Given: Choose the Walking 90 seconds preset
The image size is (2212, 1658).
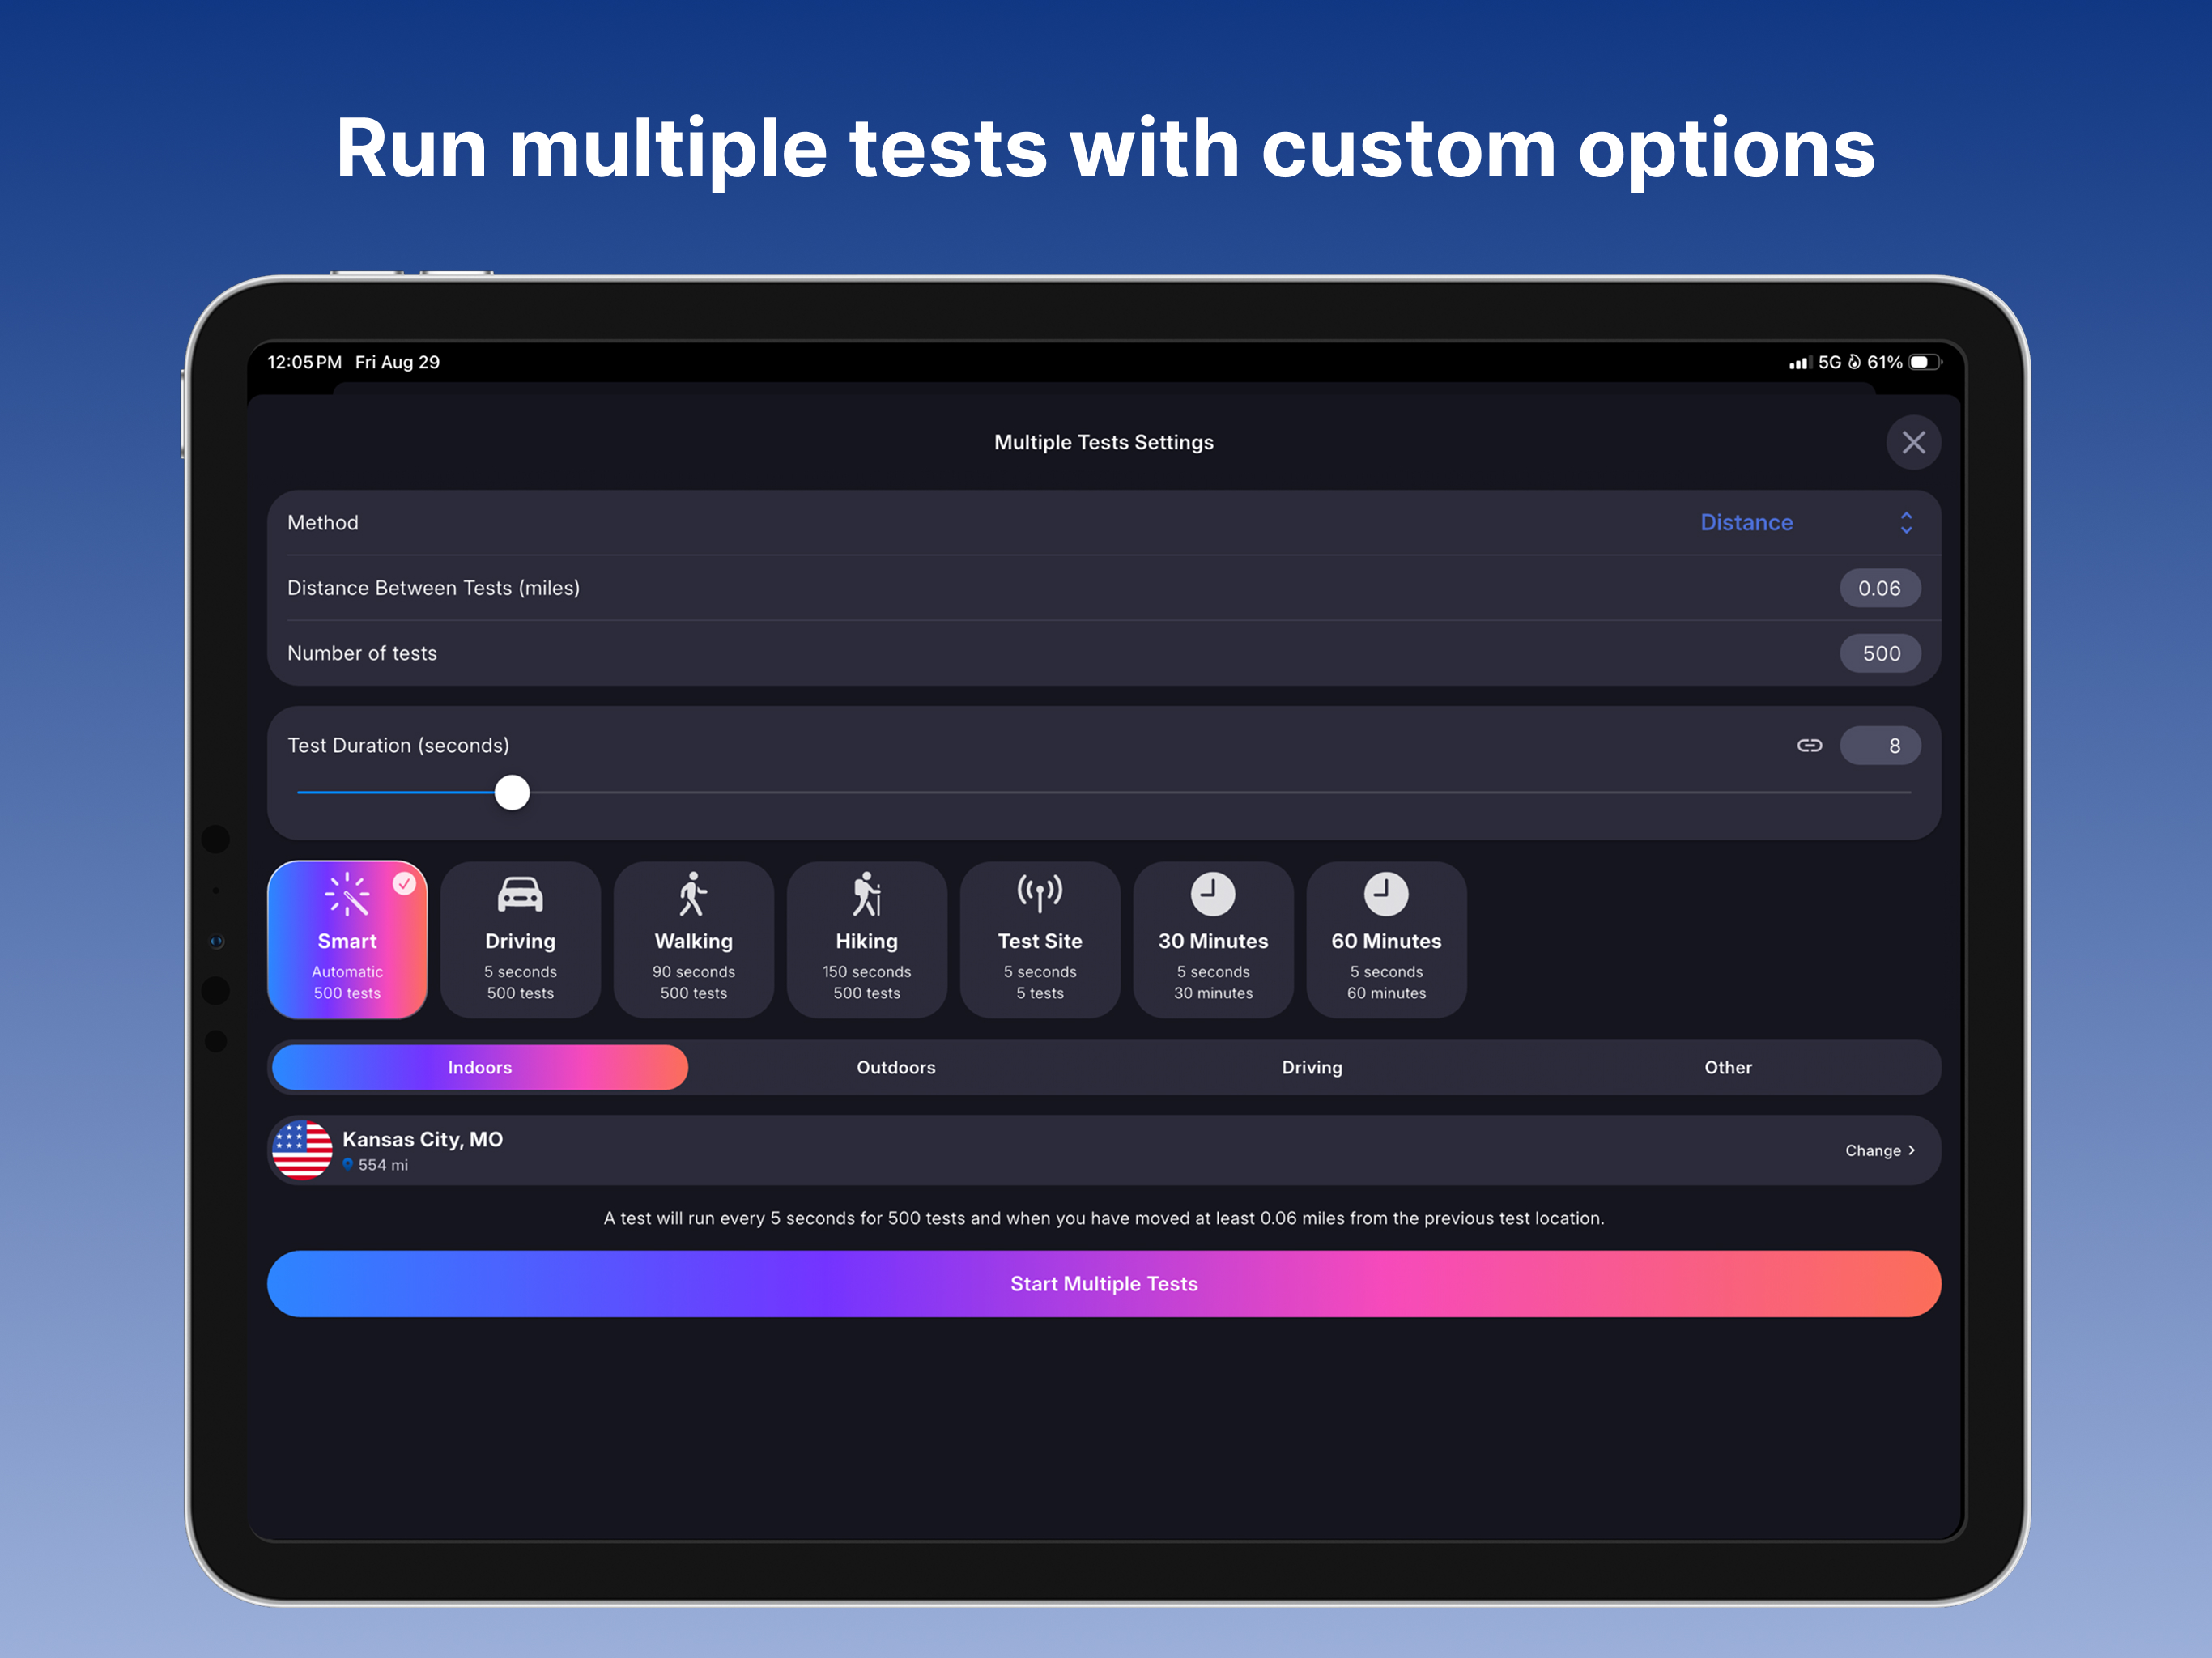Looking at the screenshot, I should click(x=693, y=939).
